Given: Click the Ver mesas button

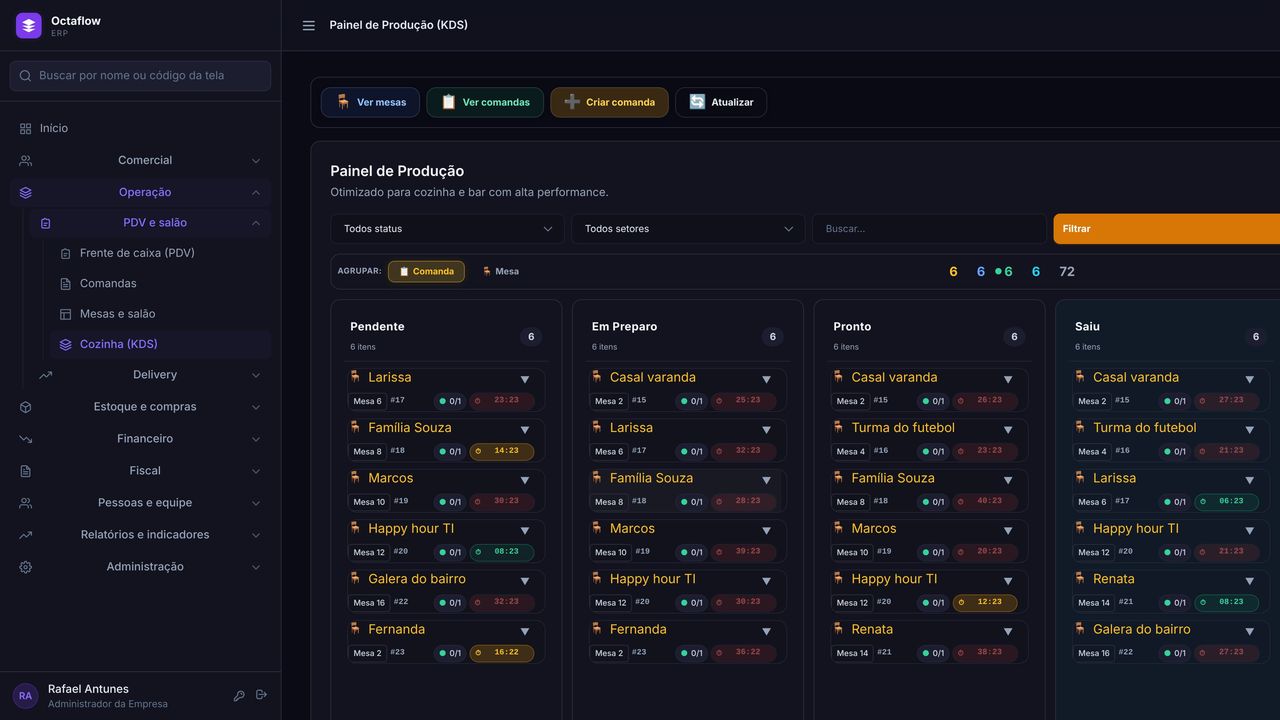Looking at the screenshot, I should [x=370, y=102].
